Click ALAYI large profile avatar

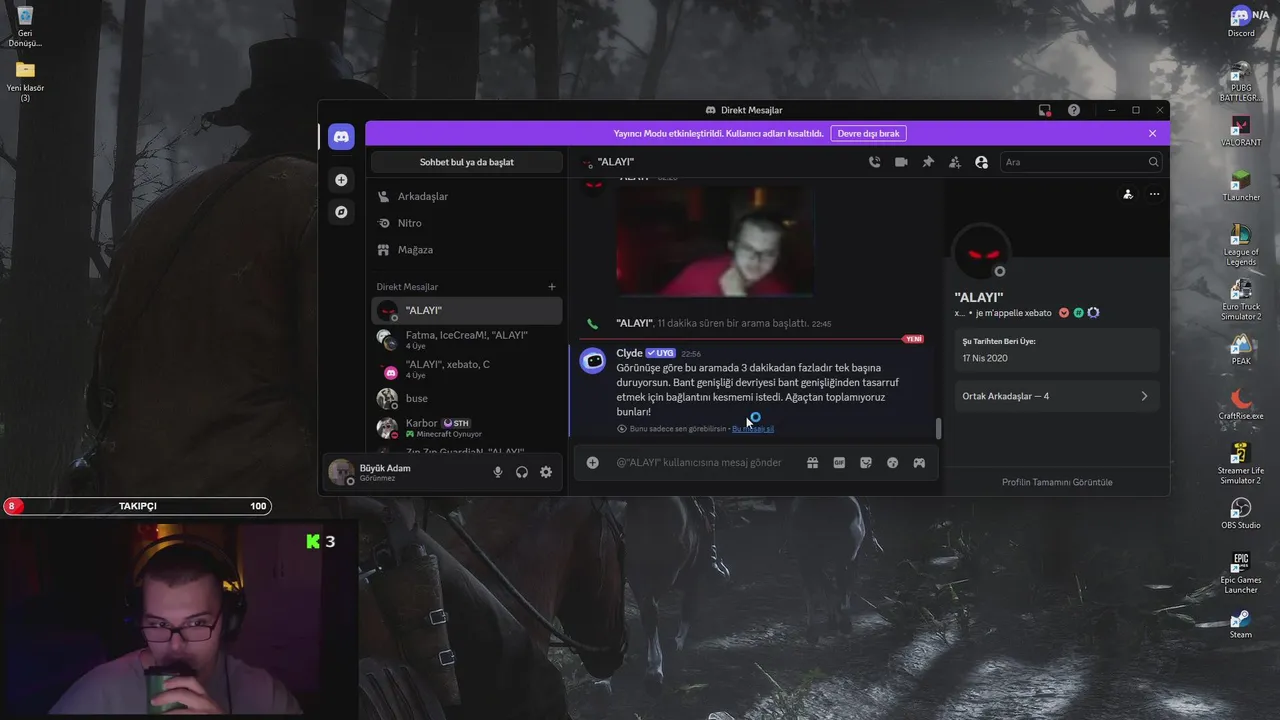click(980, 251)
